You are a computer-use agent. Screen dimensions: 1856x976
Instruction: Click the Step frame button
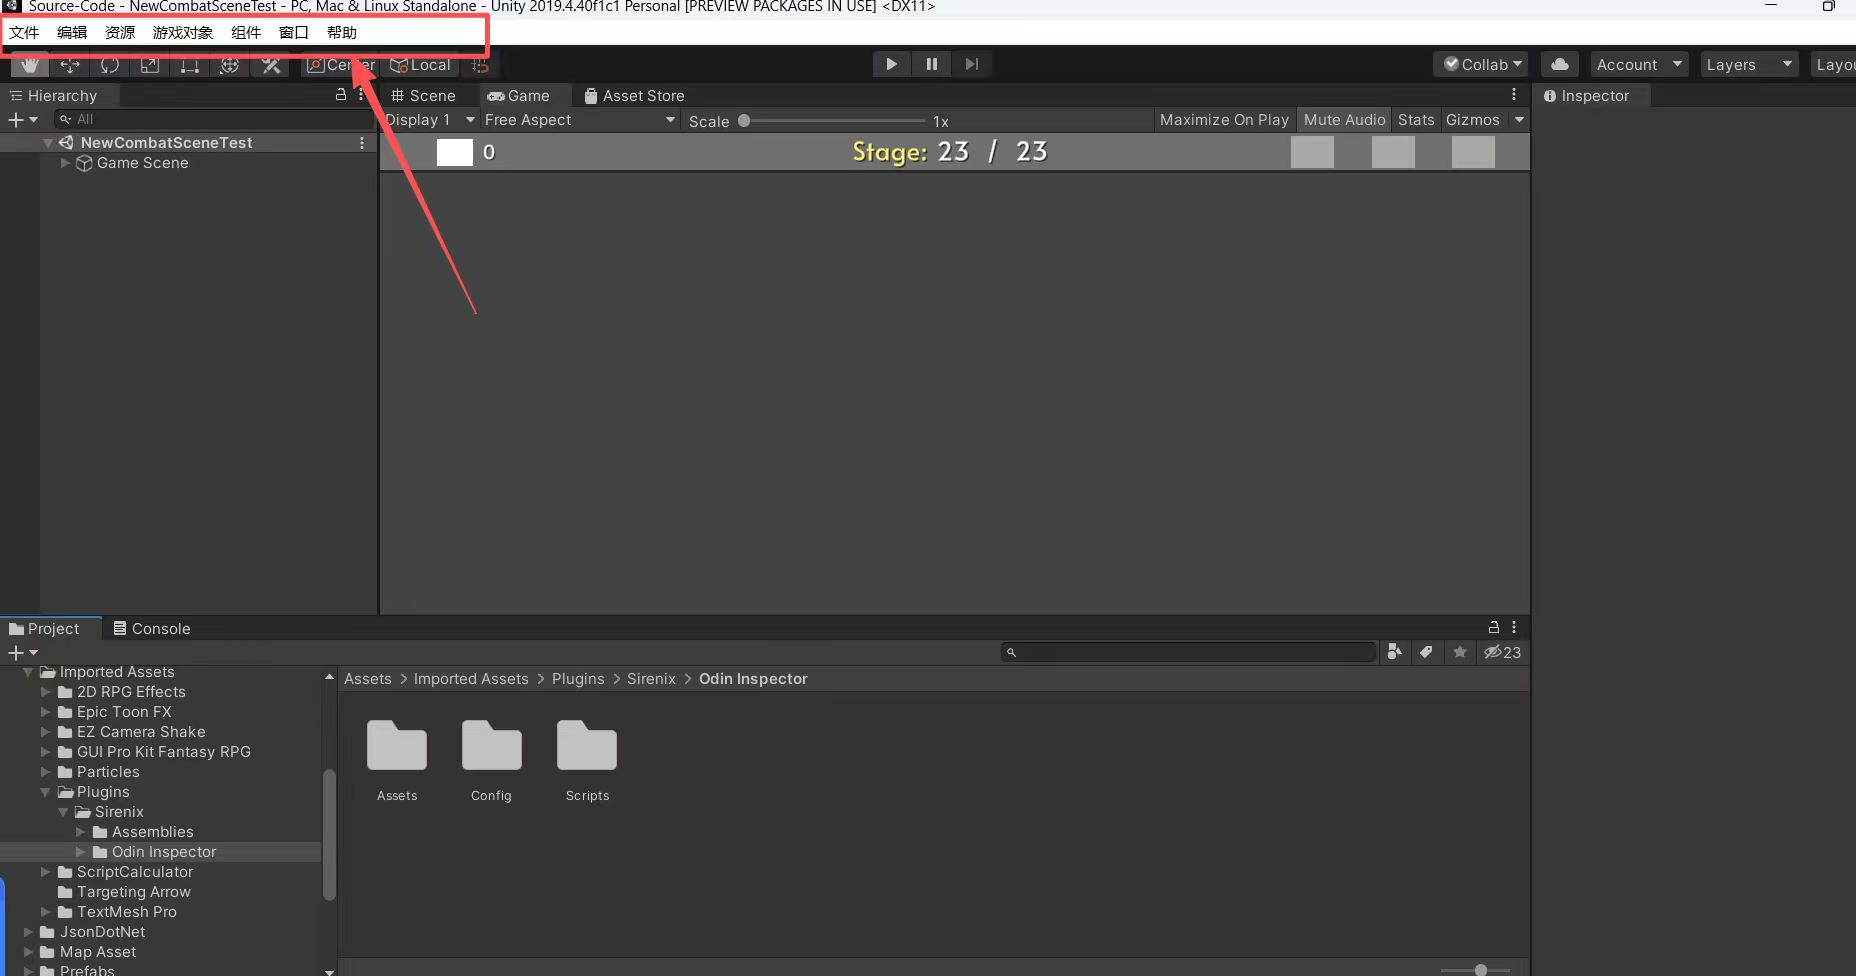coord(971,64)
